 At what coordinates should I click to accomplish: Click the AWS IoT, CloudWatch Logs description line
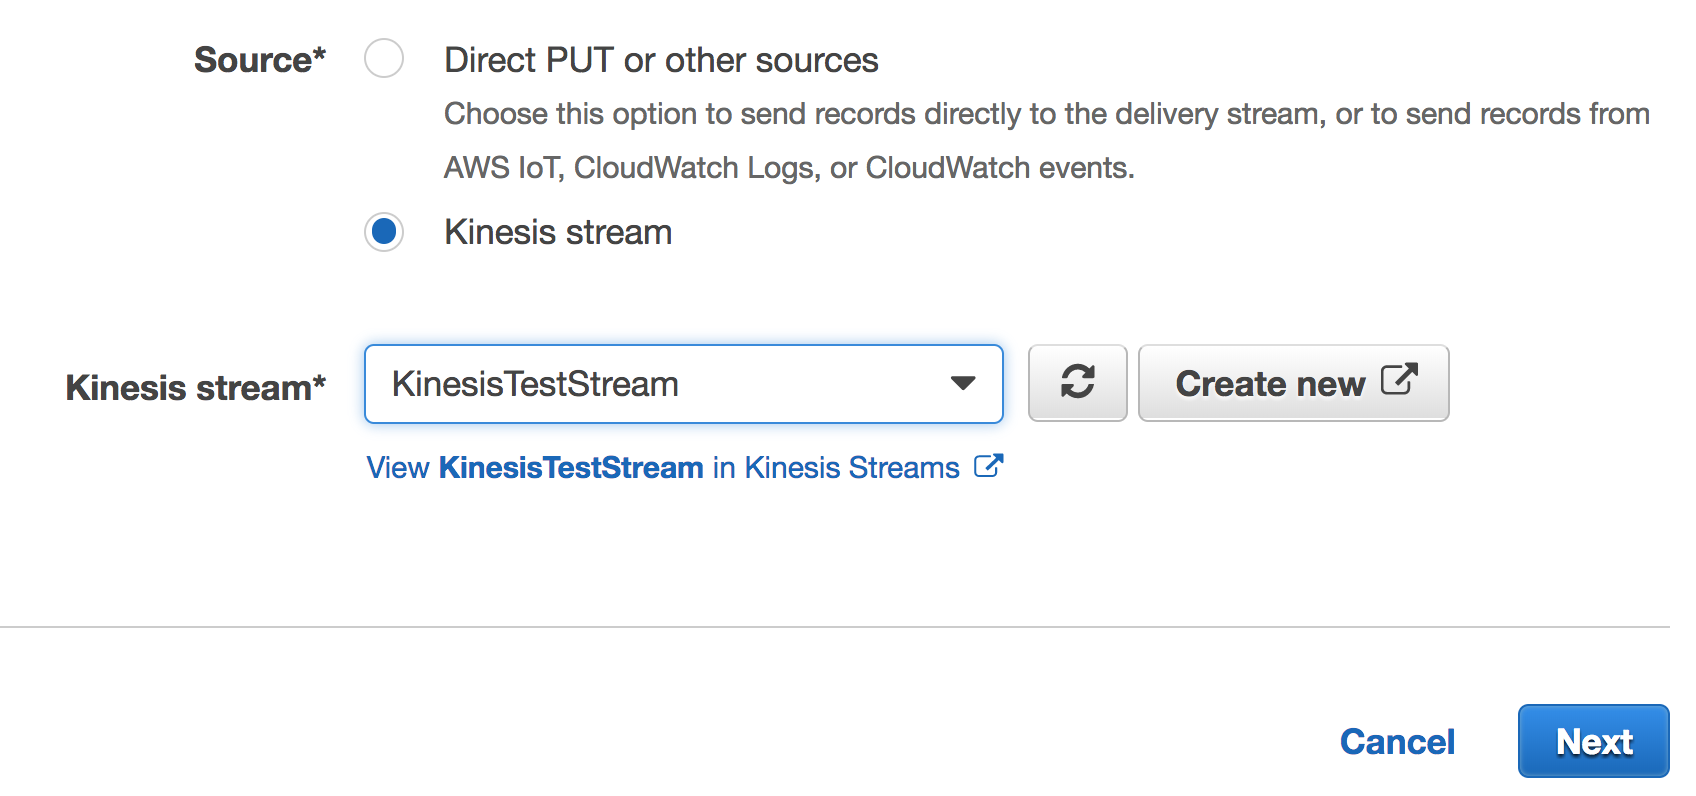[x=789, y=168]
